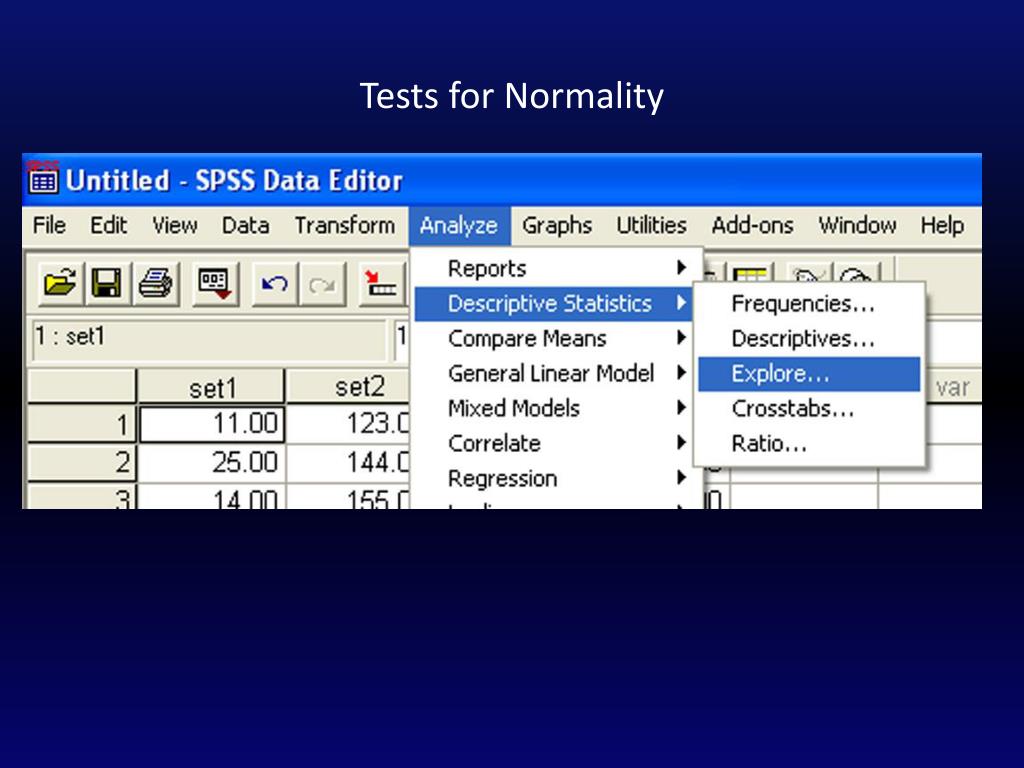The height and width of the screenshot is (768, 1024).
Task: Click the cell containing 11.00
Action: tap(212, 424)
